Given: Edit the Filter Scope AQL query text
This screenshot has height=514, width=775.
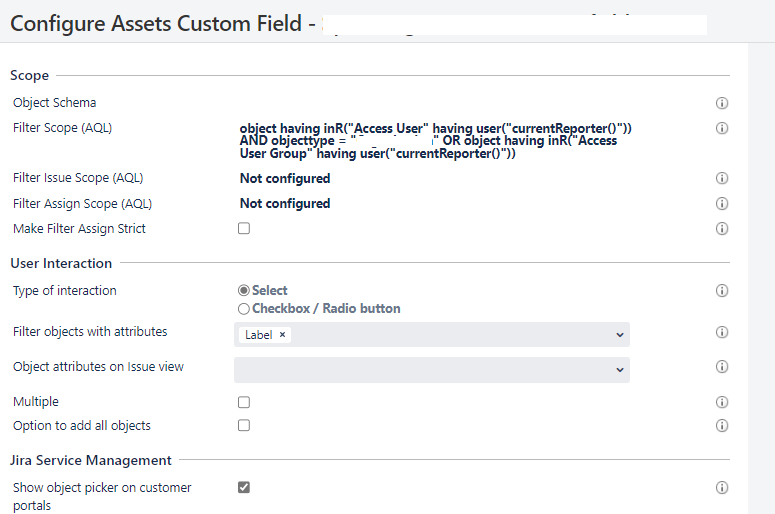Looking at the screenshot, I should (x=435, y=141).
